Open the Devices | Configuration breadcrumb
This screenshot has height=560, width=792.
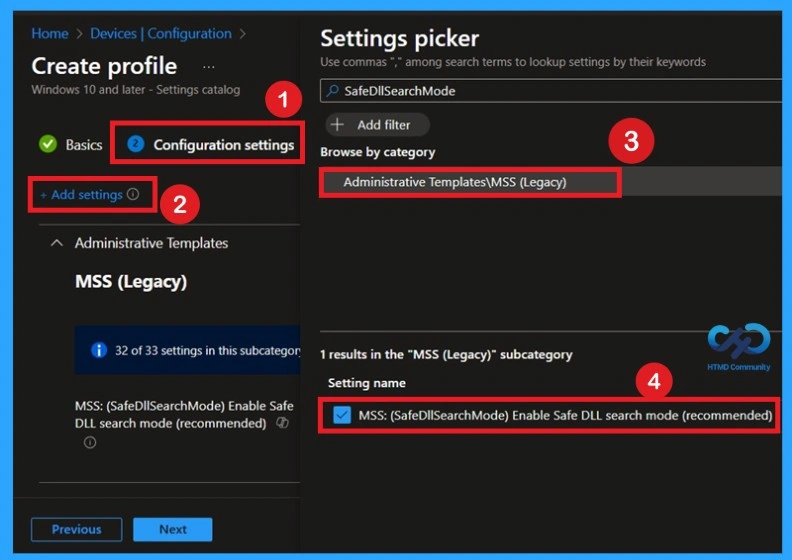coord(161,33)
